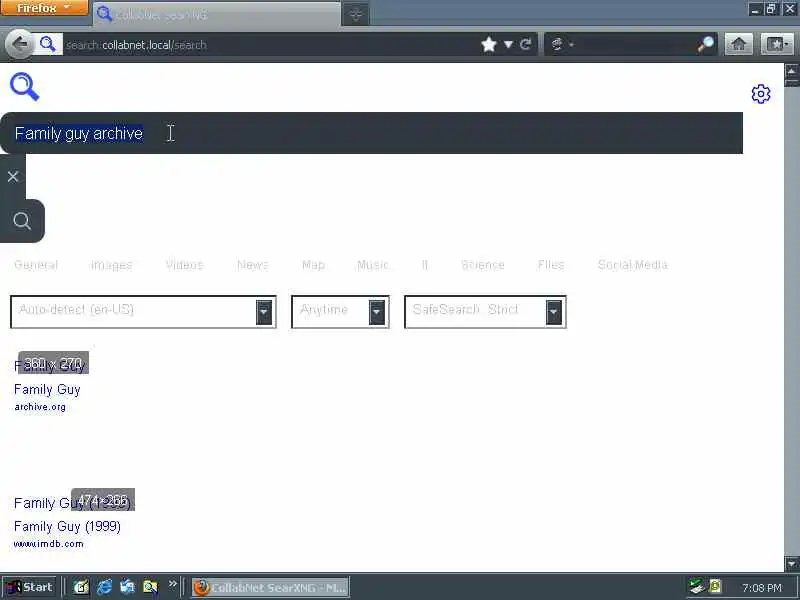Click the site identity magnifier icon
Screen dimensions: 800x600
(x=47, y=44)
